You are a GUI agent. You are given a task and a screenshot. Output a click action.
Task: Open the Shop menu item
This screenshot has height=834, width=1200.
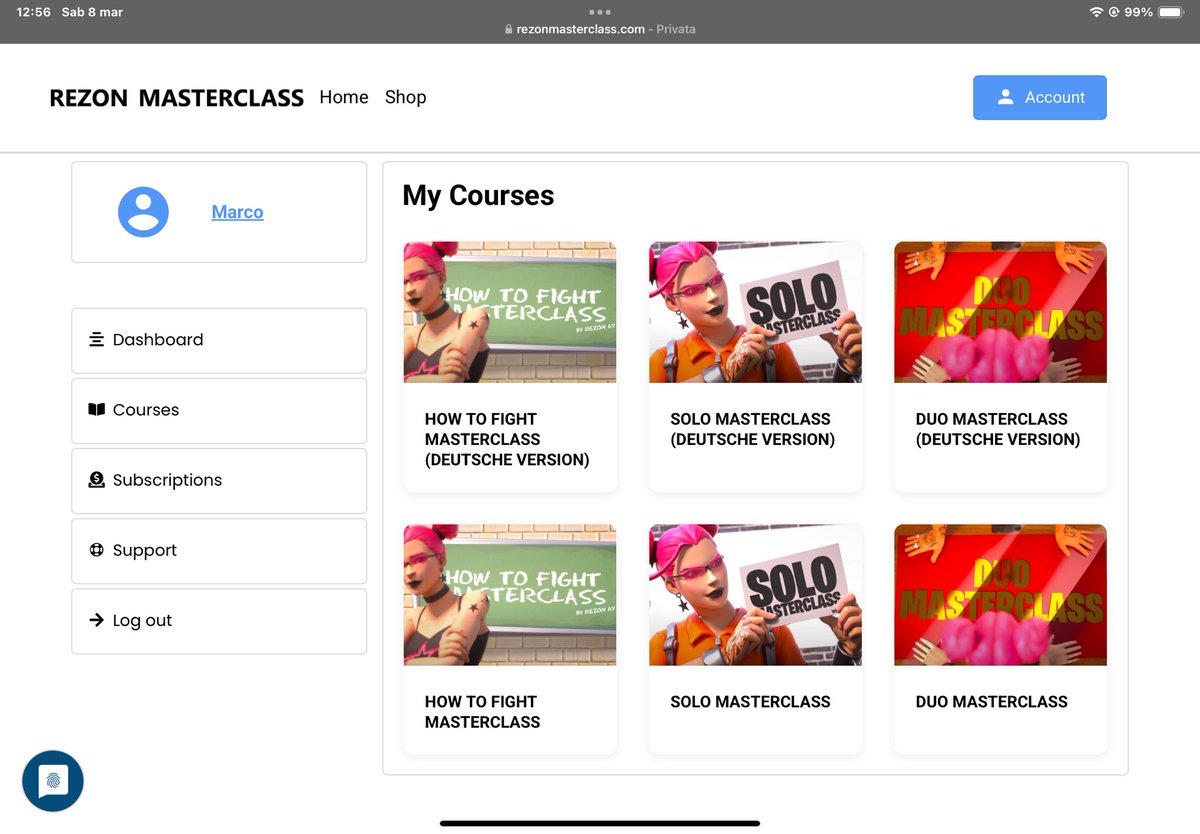tap(405, 97)
